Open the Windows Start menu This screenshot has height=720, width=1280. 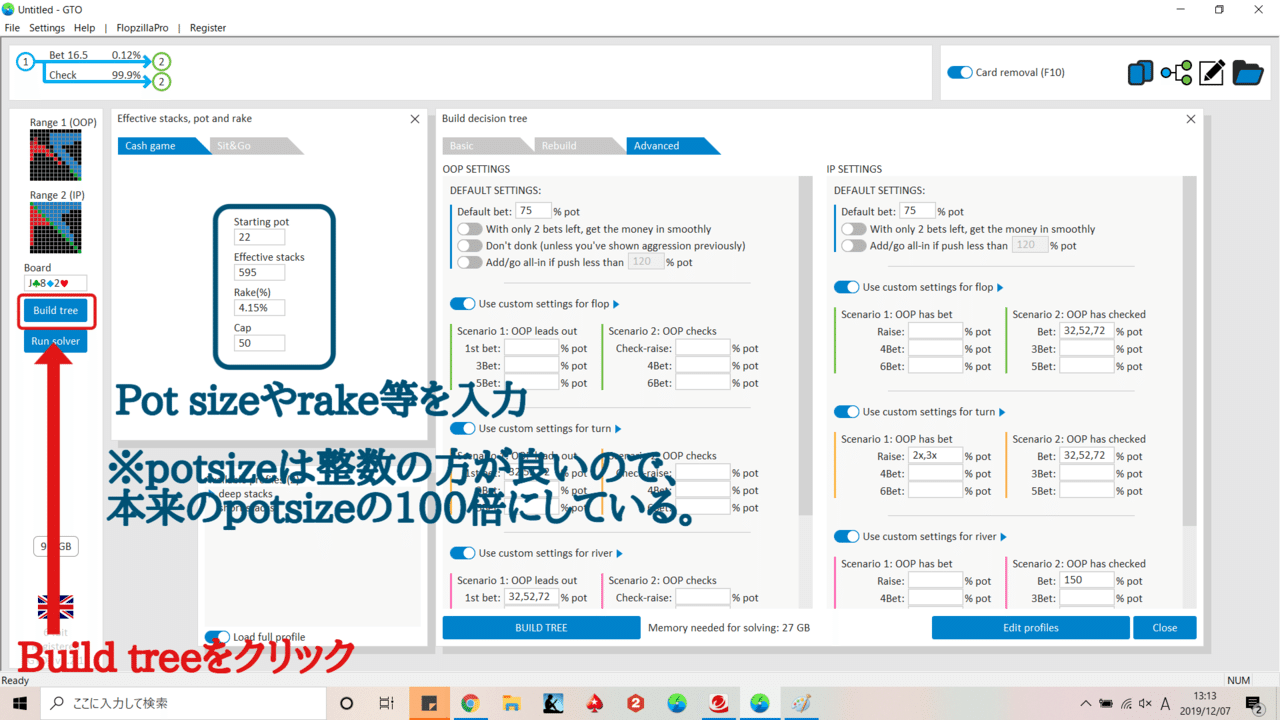click(20, 703)
